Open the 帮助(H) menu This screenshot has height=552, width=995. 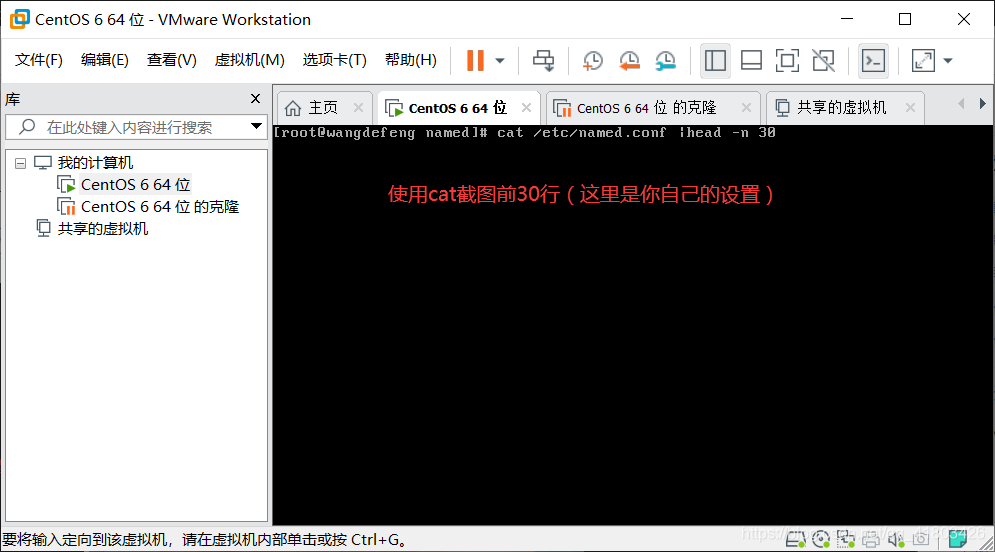tap(411, 60)
